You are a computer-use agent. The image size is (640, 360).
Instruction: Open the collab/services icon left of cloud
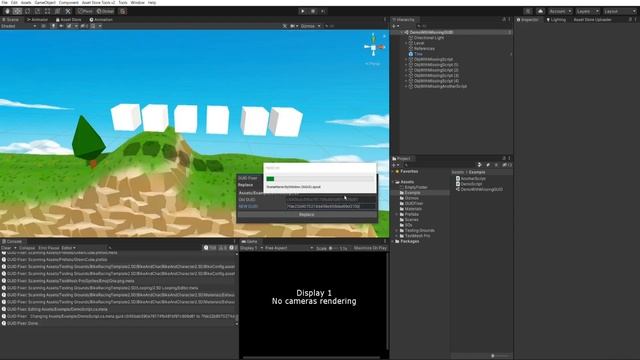[528, 11]
